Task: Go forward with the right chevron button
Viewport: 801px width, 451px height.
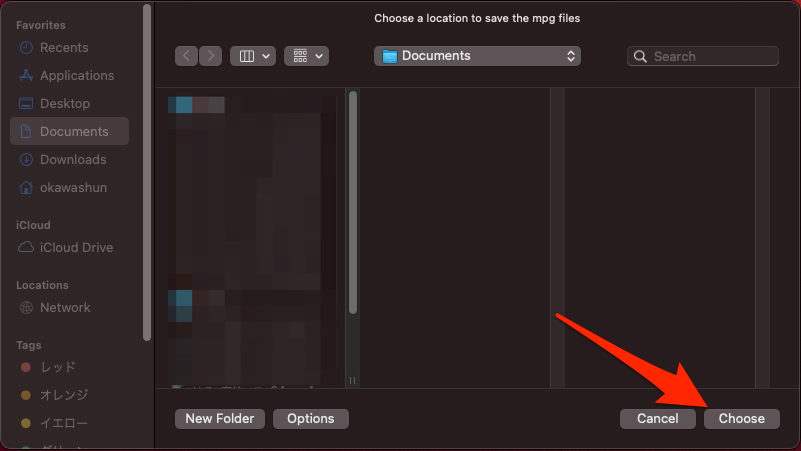Action: (x=210, y=56)
